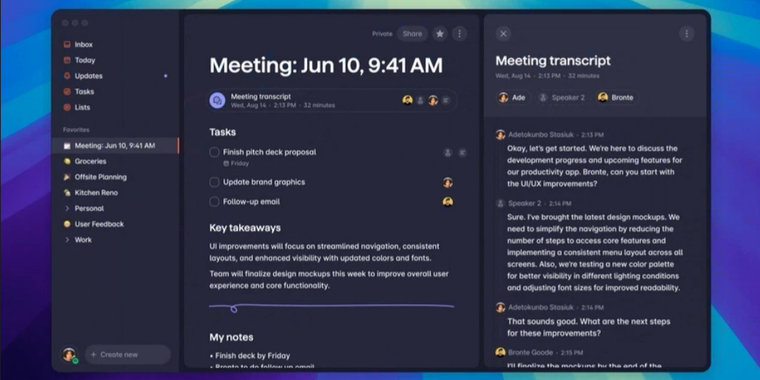The width and height of the screenshot is (760, 380).
Task: Click the Friday due date tag
Action: coord(236,164)
